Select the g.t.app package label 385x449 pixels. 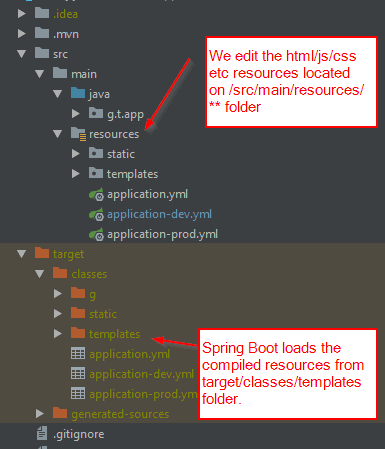click(125, 114)
